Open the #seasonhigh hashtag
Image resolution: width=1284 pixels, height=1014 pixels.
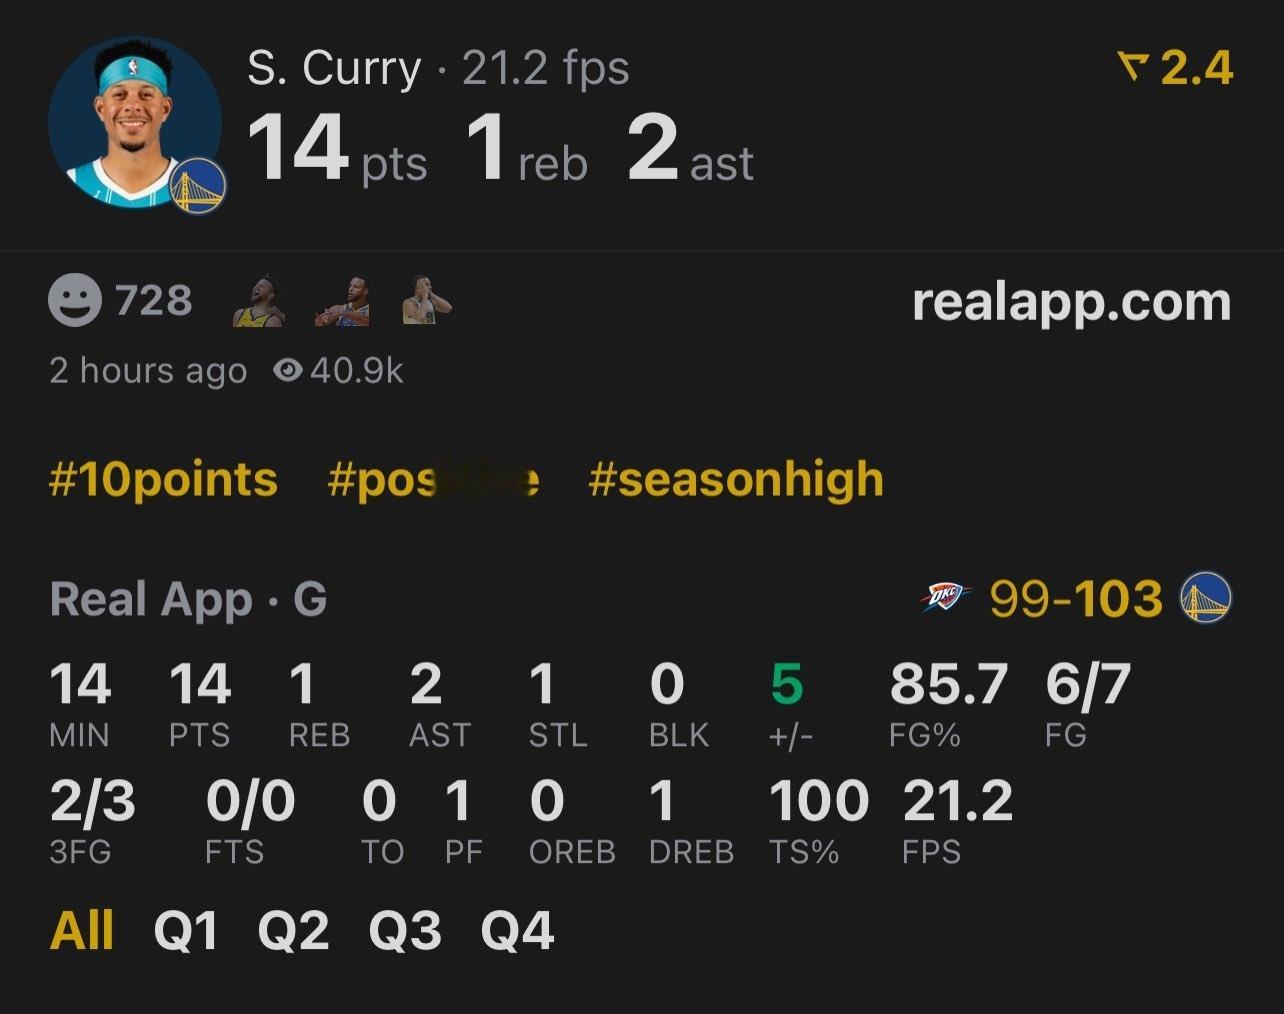pyautogui.click(x=737, y=479)
